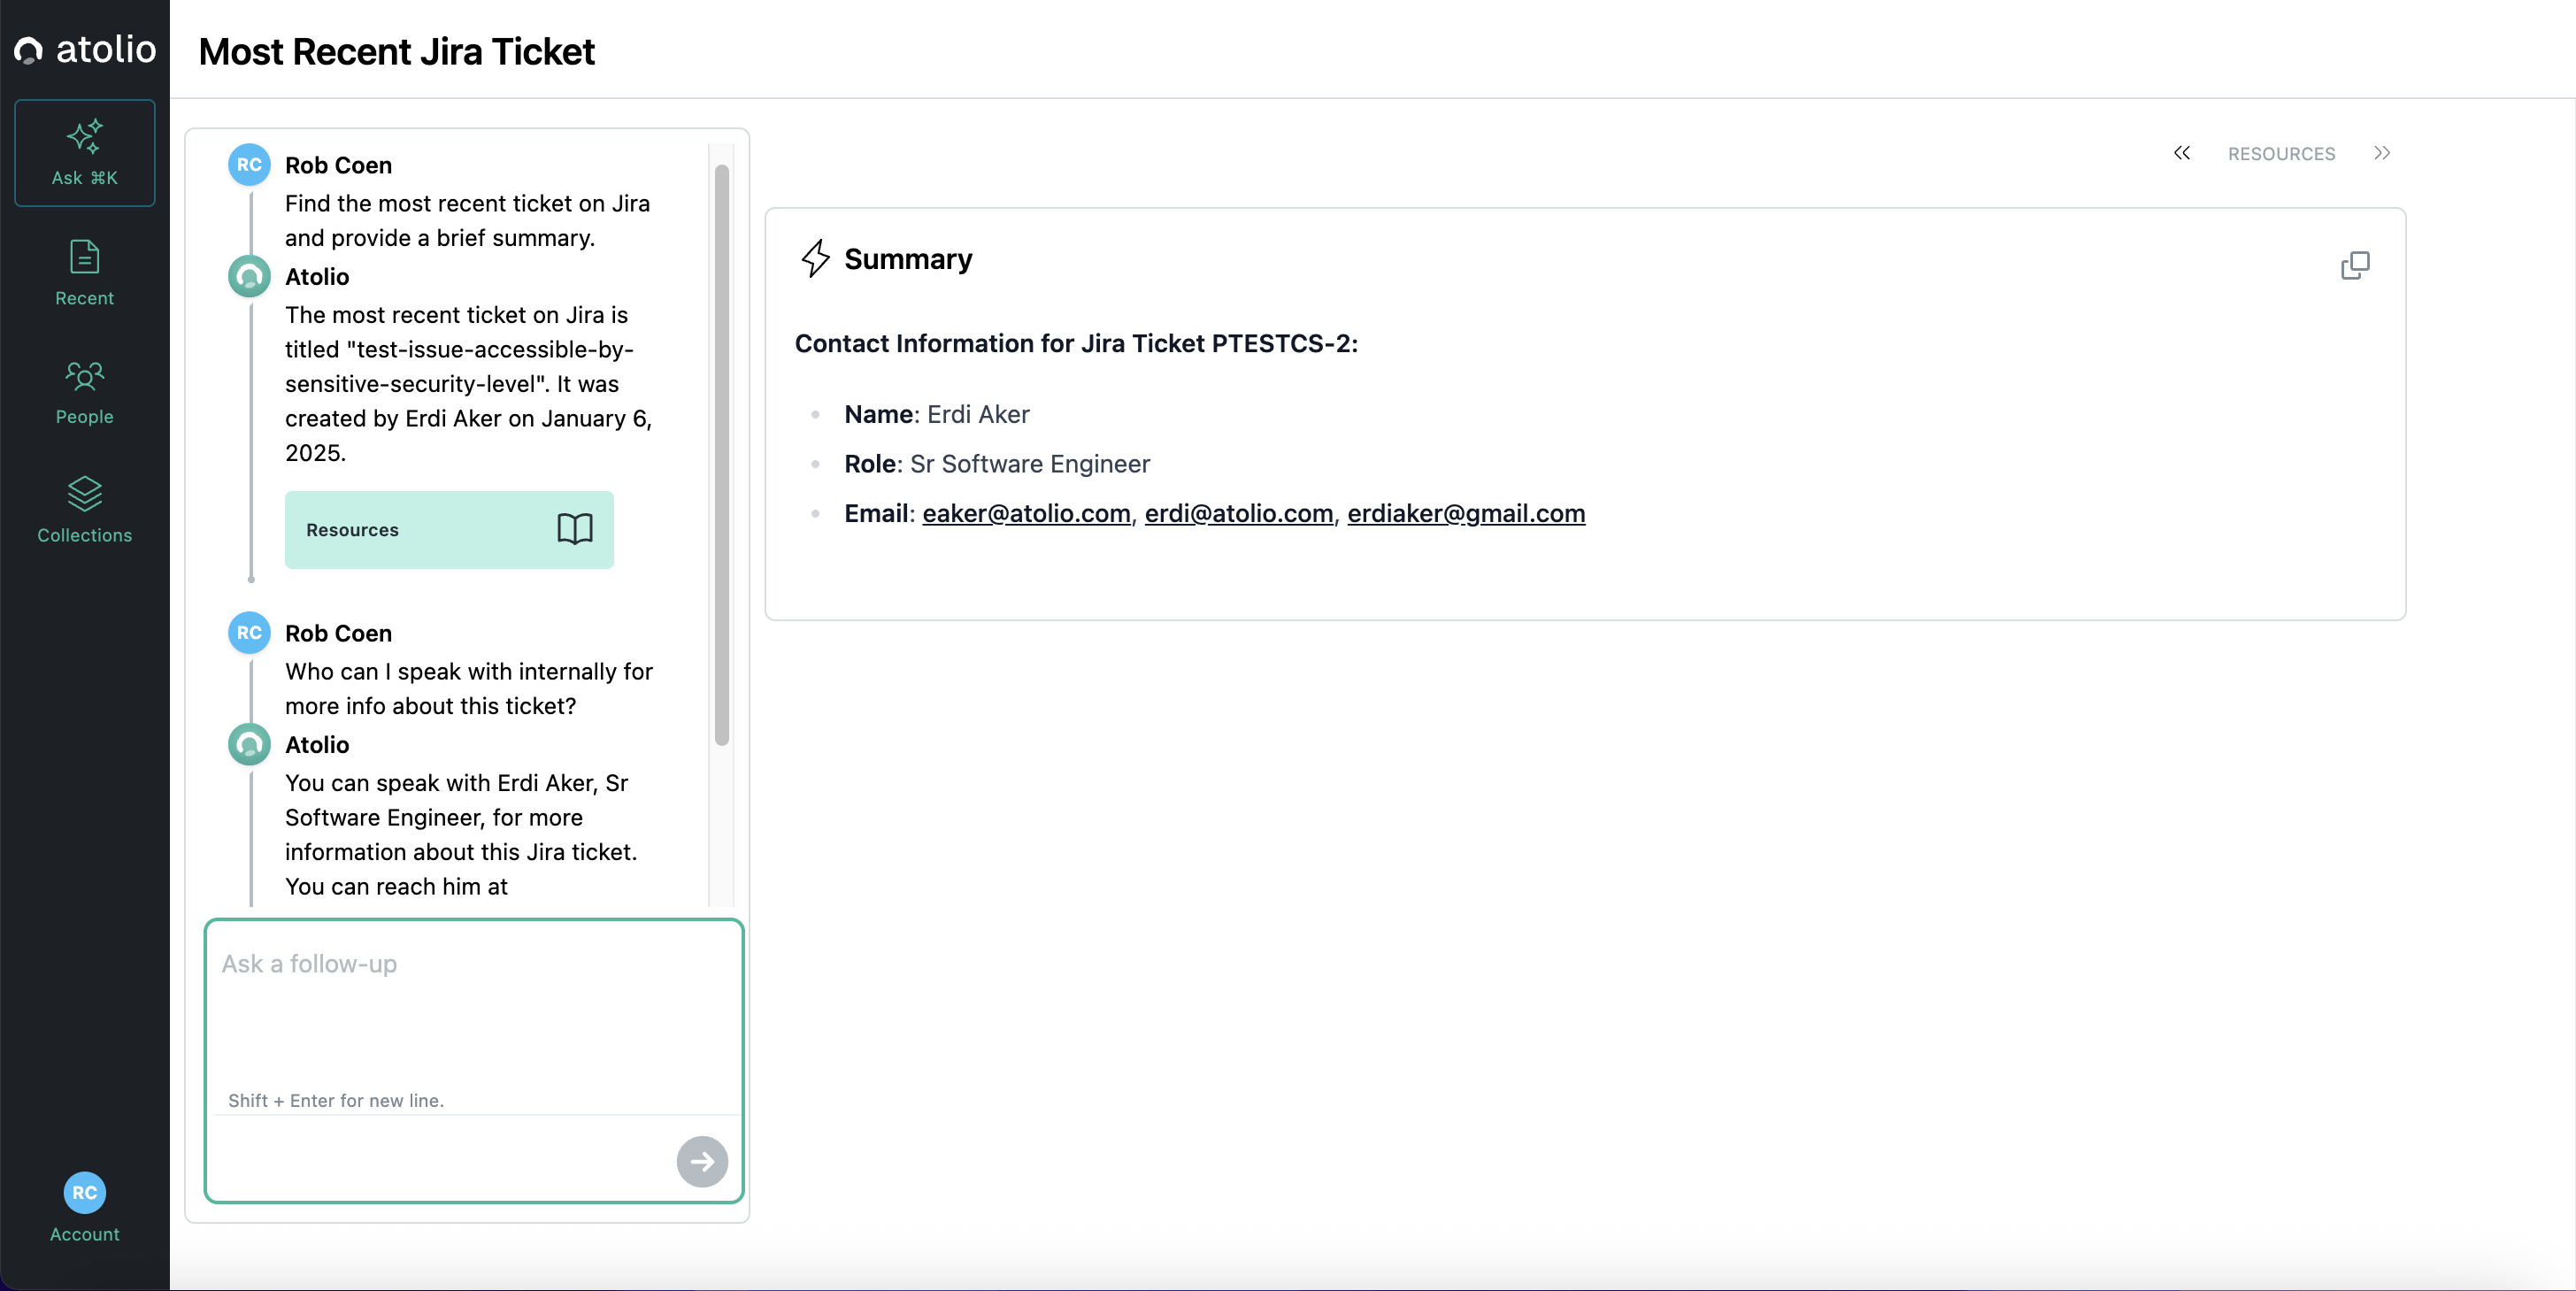Click Rob Coen's first message avatar
Viewport: 2576px width, 1291px height.
pyautogui.click(x=249, y=165)
